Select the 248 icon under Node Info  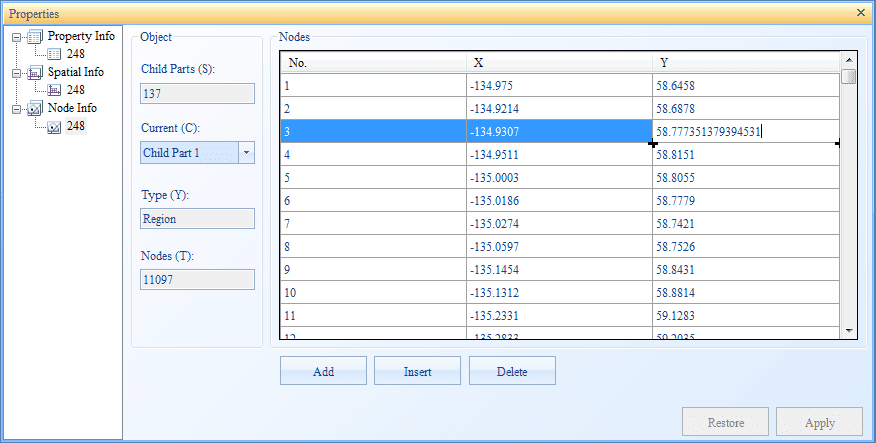(54, 127)
